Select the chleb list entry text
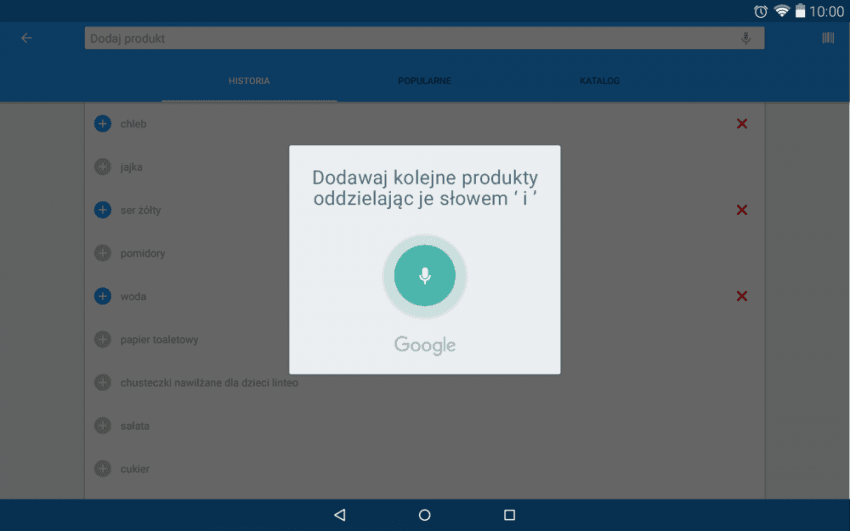The height and width of the screenshot is (531, 850). [133, 124]
